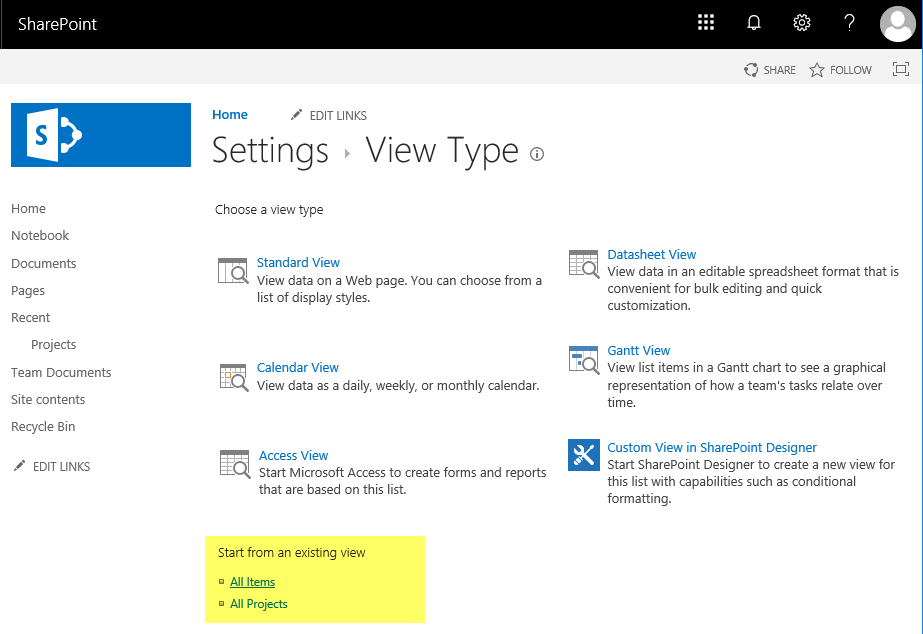Screen dimensions: 923x634
Task: Click EDIT LINKS in the left sidebar
Action: (61, 467)
